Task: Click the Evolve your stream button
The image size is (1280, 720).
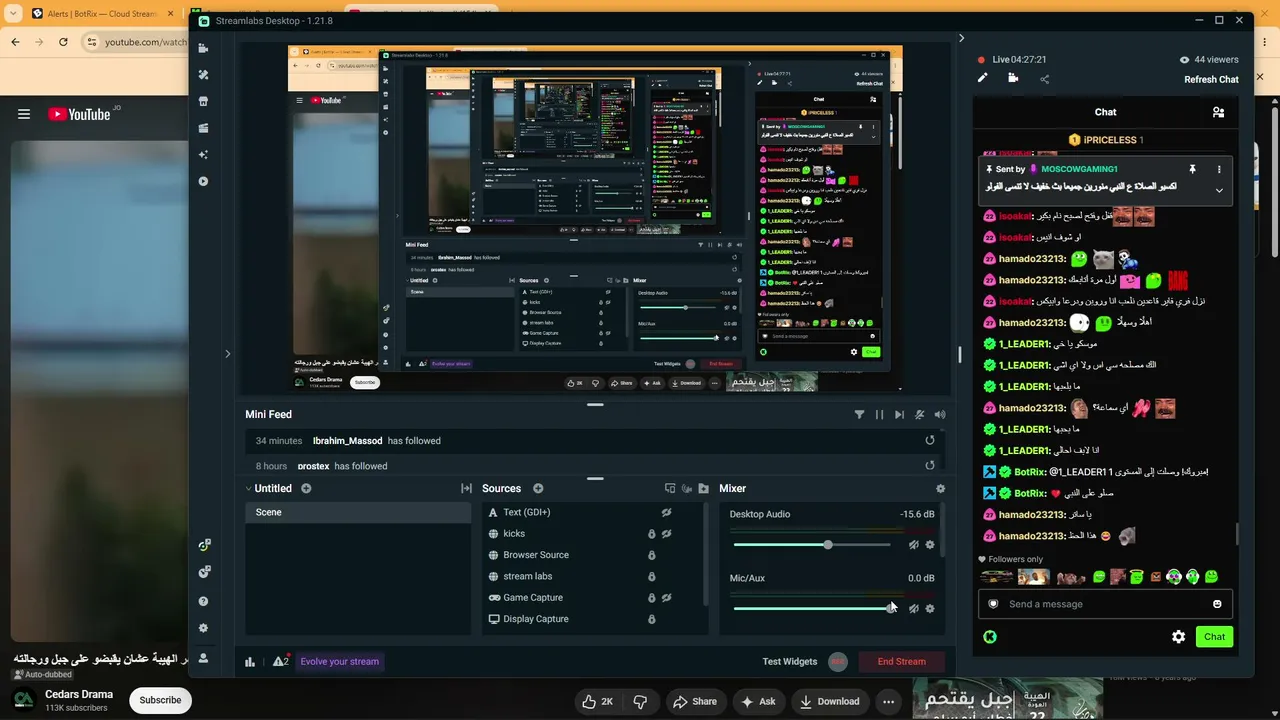Action: [x=338, y=661]
